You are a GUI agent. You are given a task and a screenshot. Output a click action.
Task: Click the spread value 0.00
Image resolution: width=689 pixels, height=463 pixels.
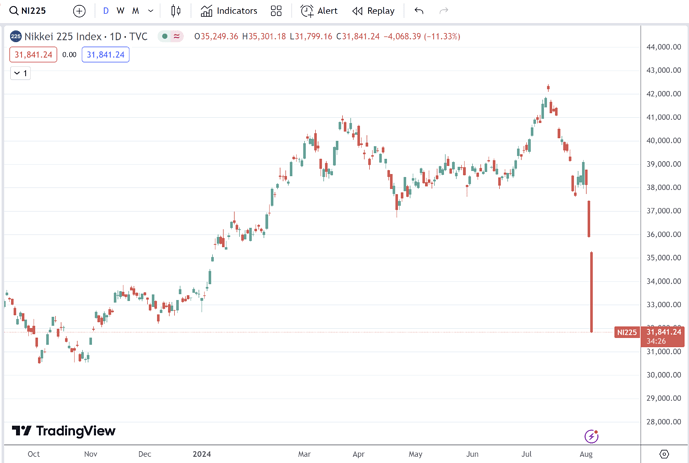69,55
